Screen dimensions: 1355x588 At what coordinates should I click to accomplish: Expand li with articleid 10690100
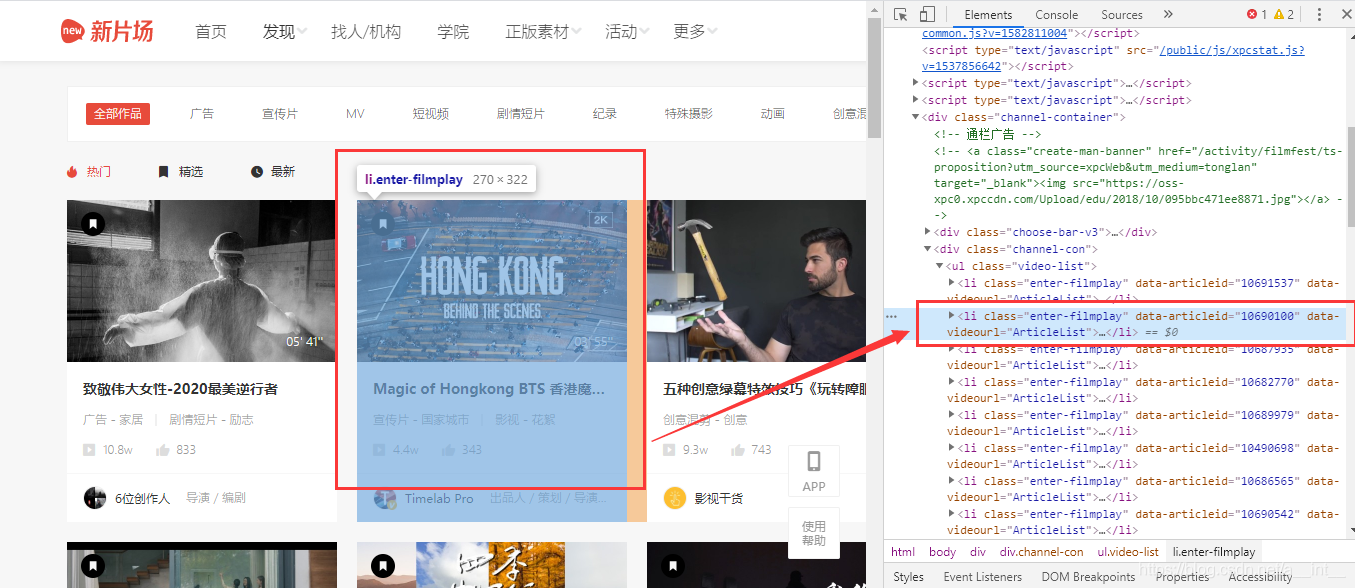[x=952, y=316]
